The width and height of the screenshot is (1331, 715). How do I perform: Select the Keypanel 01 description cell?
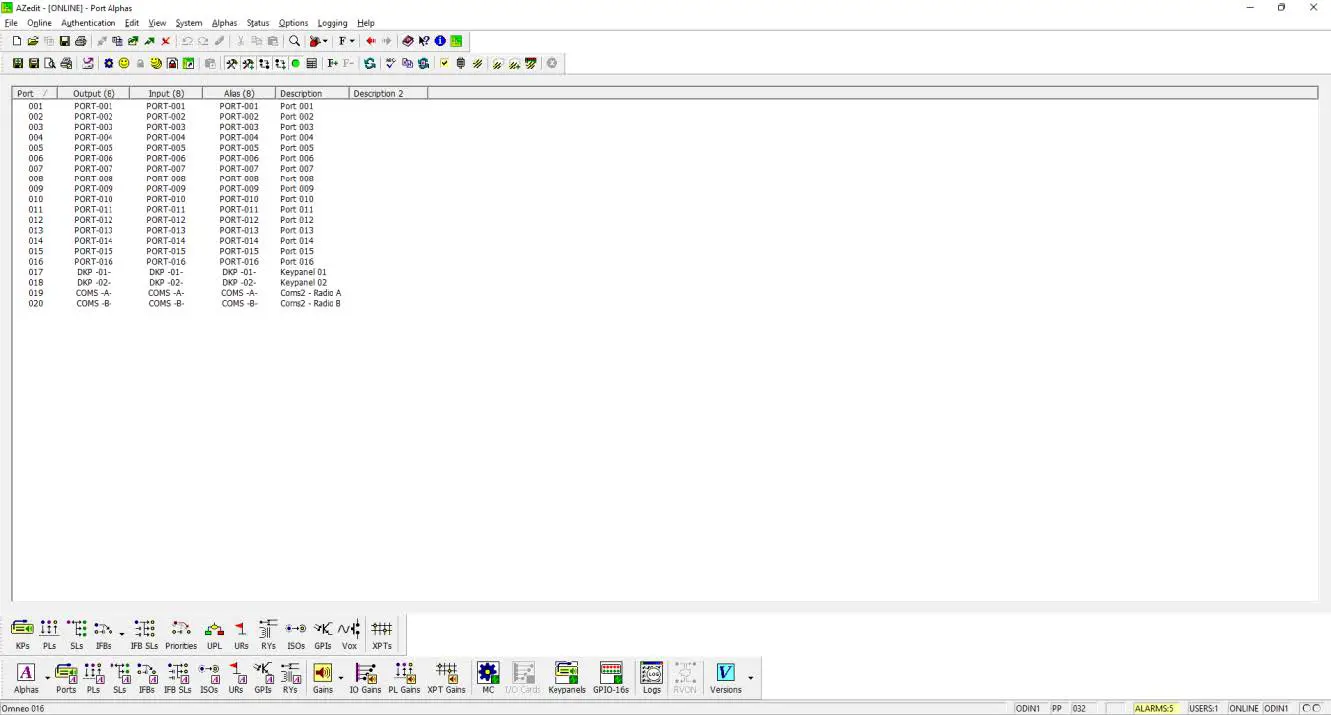303,272
